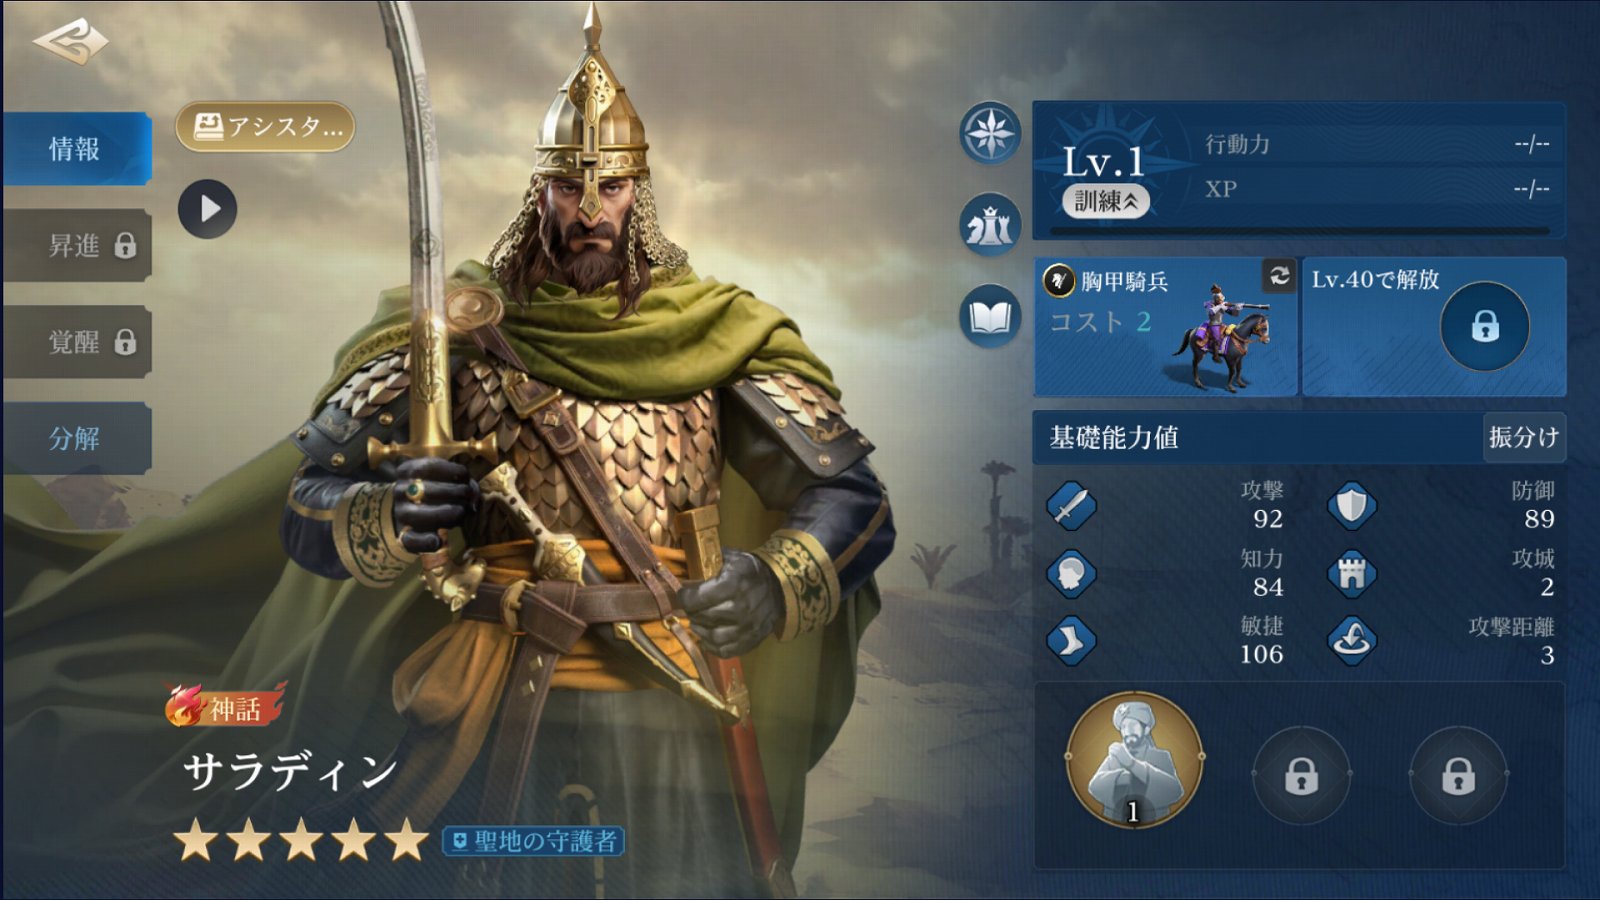Expand the 訓練 training button
Viewport: 1600px width, 900px height.
[1105, 201]
